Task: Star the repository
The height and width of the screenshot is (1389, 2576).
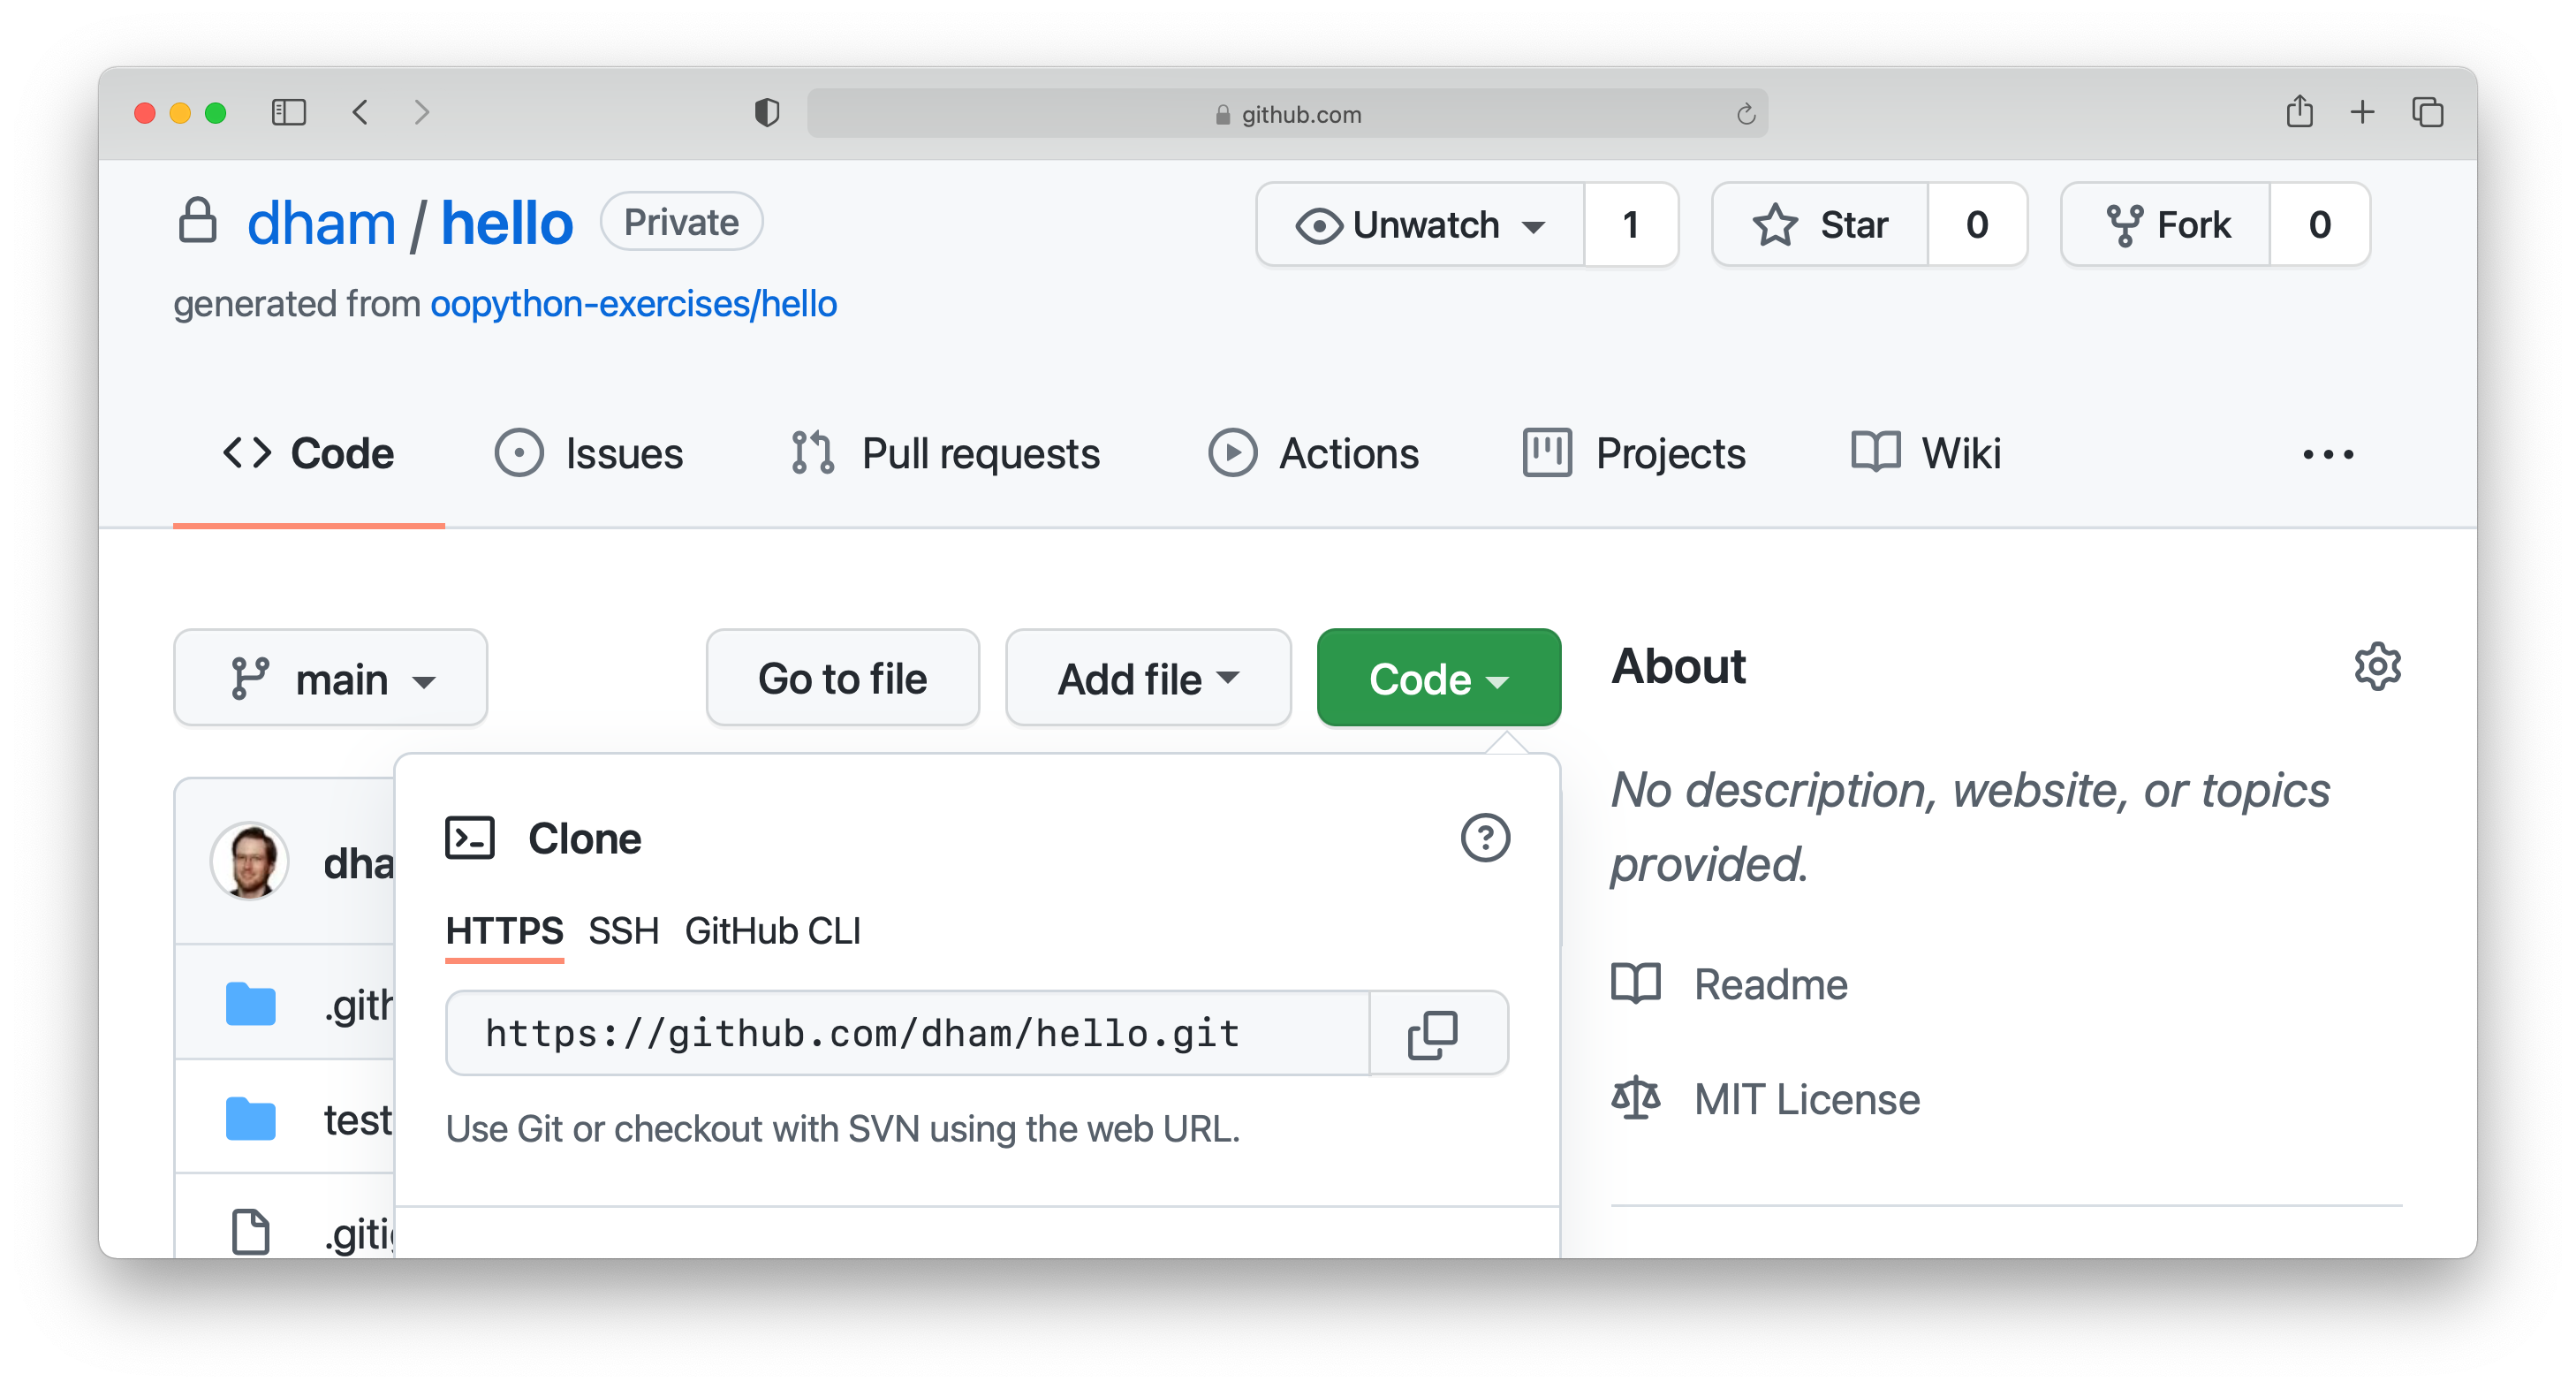Action: tap(1820, 224)
